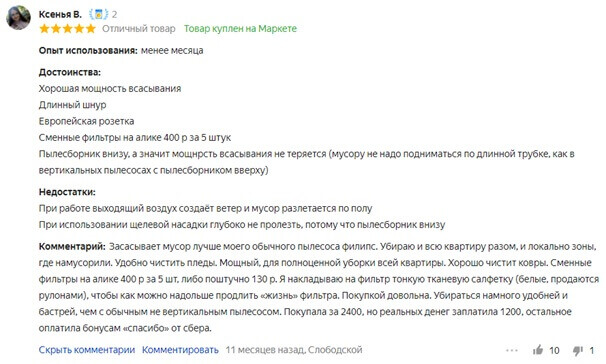Click the fourth rating star
606x364 pixels.
79,29
